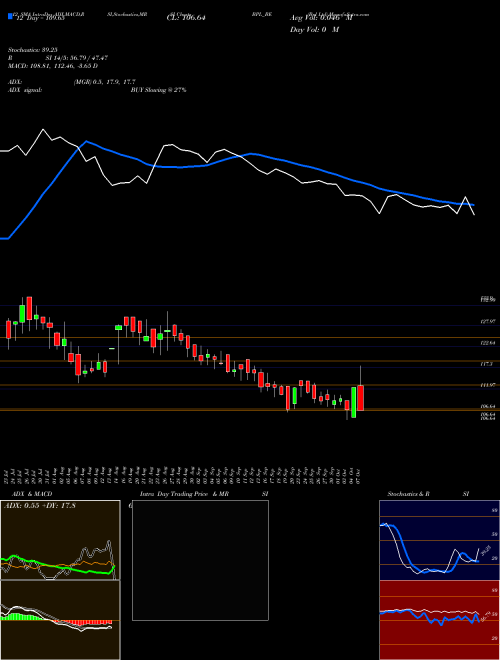This screenshot has width=500, height=660.
Task: Open the blue Stochastics mini chart
Action: pyautogui.click(x=439, y=540)
